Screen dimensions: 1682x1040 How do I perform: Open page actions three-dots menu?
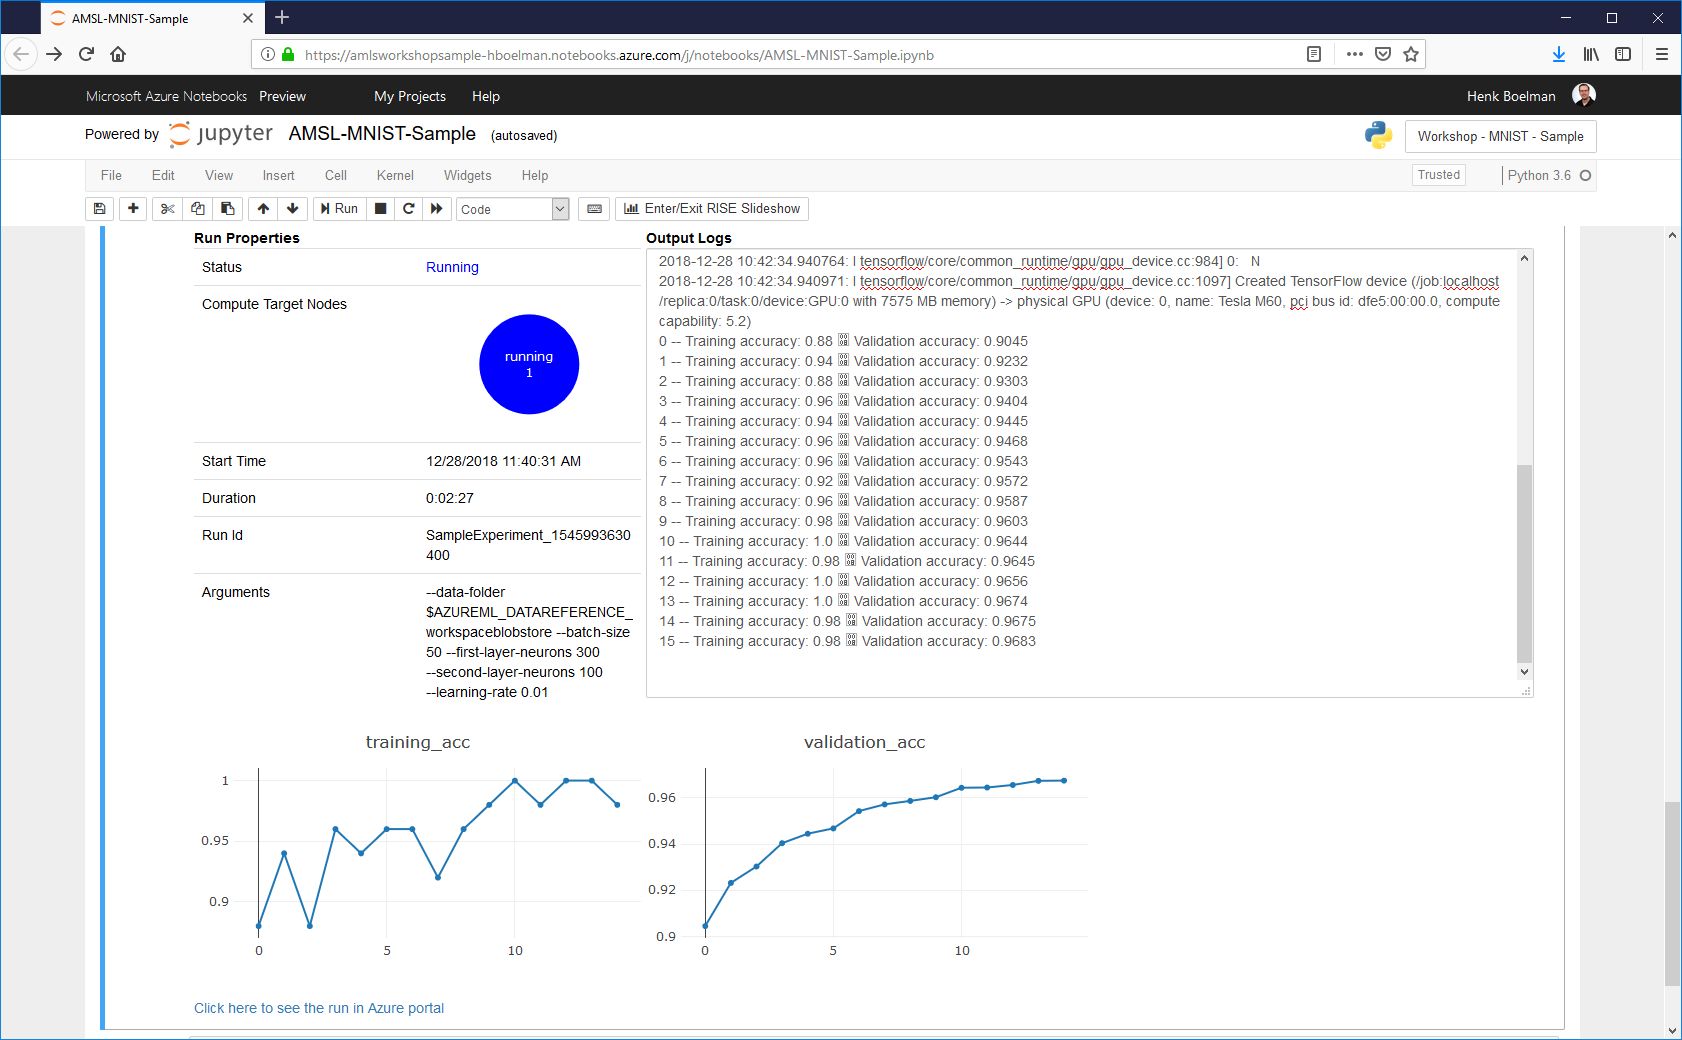pyautogui.click(x=1355, y=54)
